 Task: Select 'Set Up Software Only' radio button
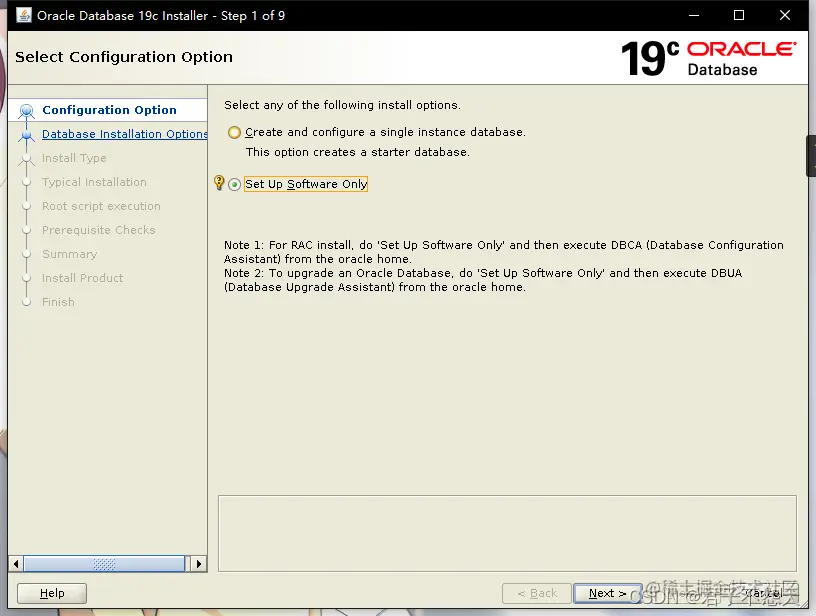point(235,185)
